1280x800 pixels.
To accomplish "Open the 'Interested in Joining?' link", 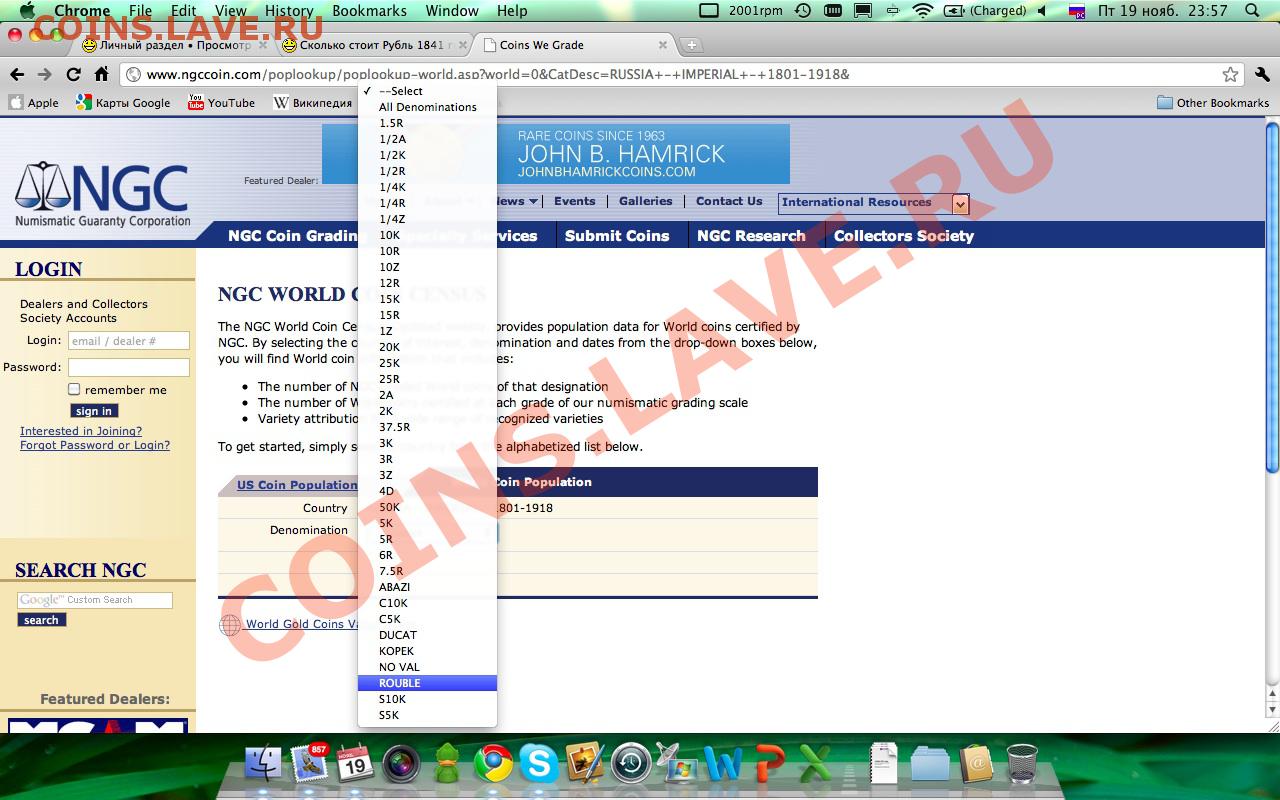I will (x=79, y=431).
